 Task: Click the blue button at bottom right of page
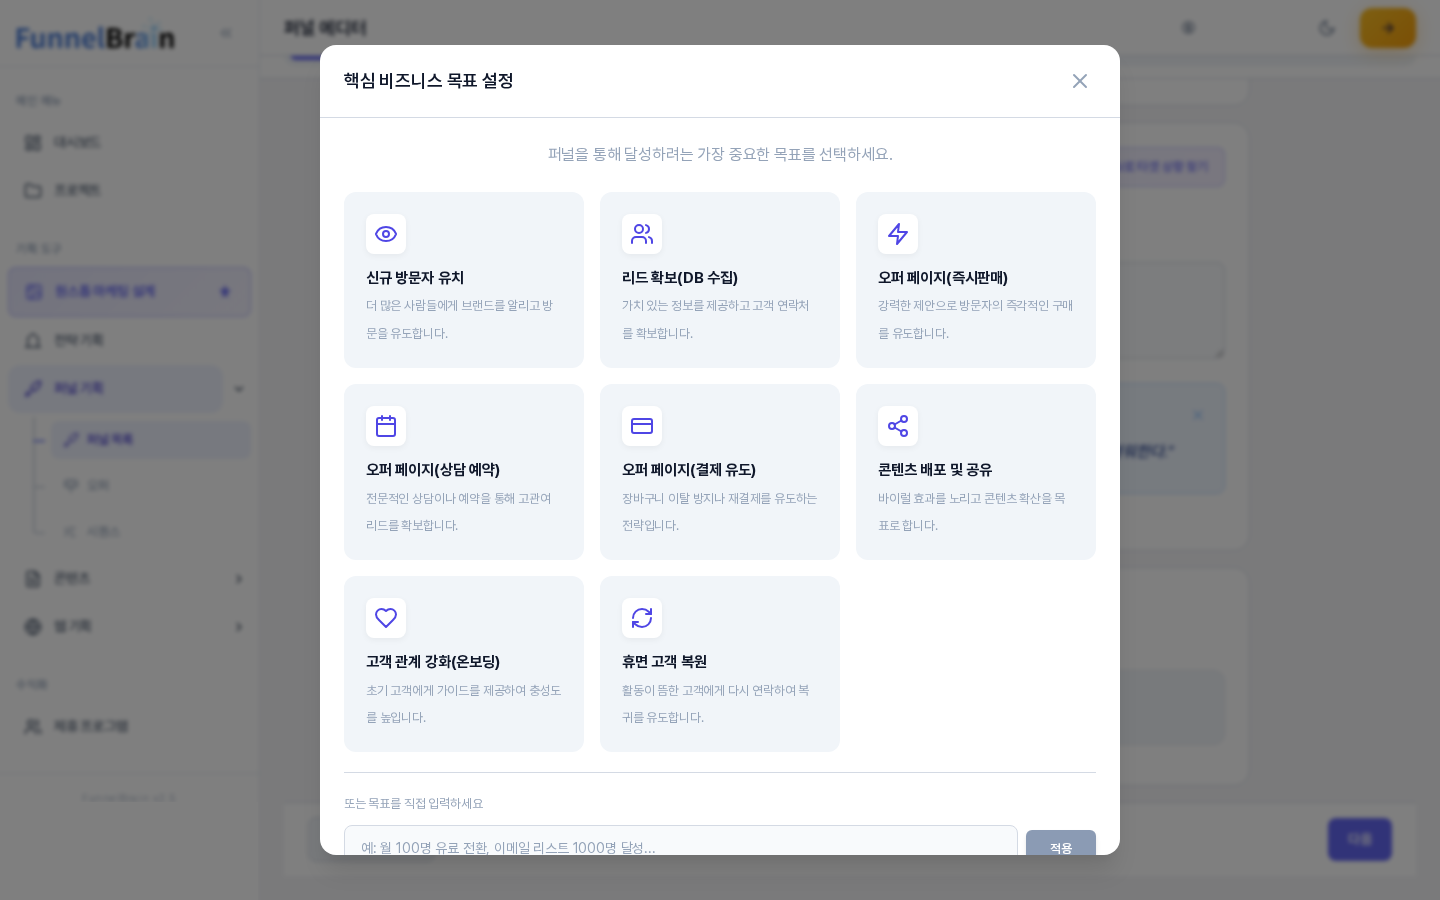[x=1360, y=839]
